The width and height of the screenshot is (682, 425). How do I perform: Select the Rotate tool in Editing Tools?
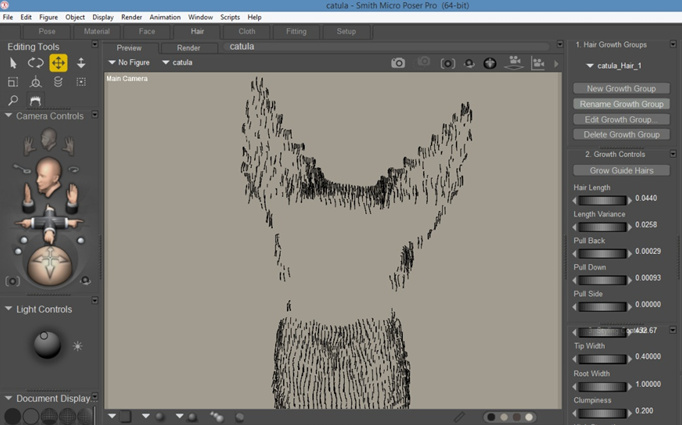35,63
